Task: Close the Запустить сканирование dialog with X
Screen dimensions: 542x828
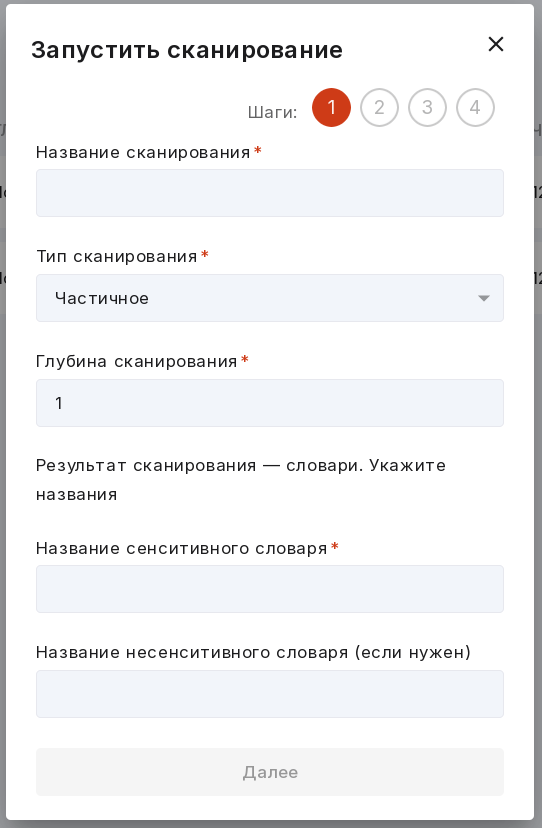Action: [496, 44]
